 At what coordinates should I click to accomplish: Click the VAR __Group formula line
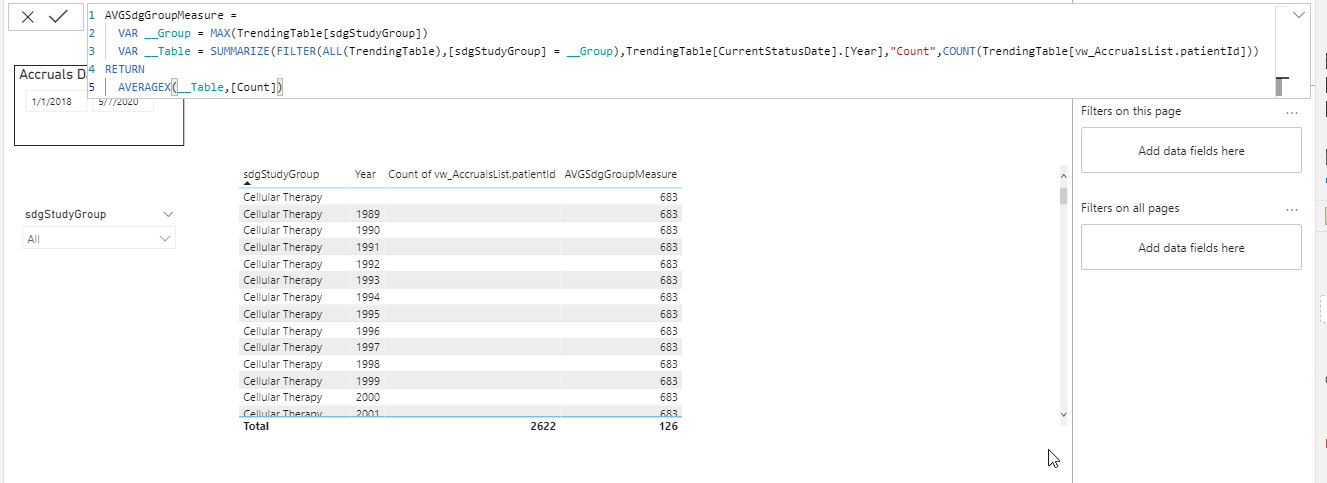tap(273, 34)
